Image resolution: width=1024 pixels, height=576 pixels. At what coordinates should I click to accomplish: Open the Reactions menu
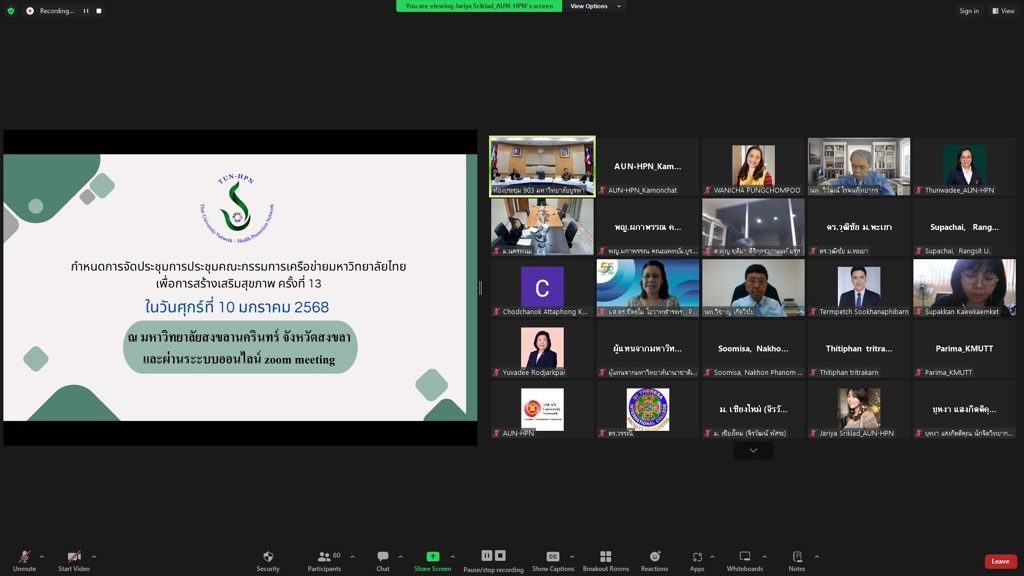coord(655,558)
